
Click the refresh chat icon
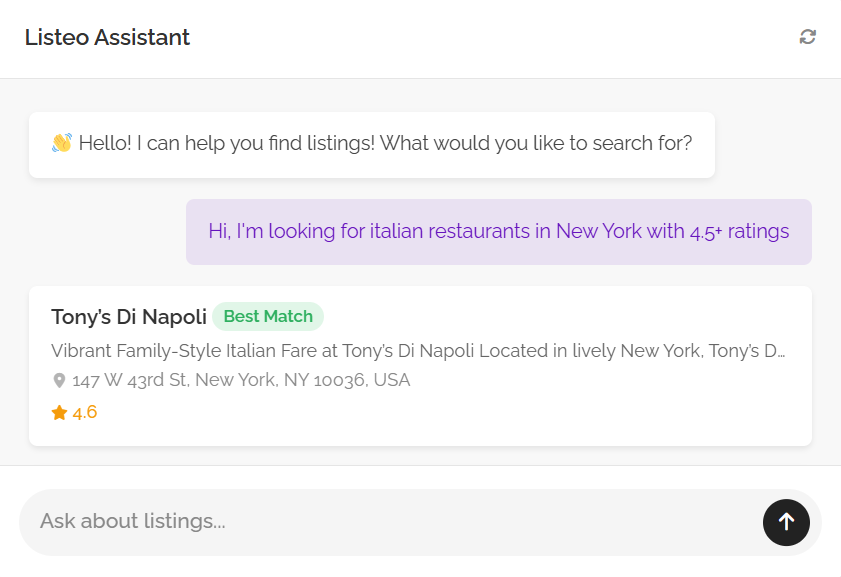pos(807,37)
